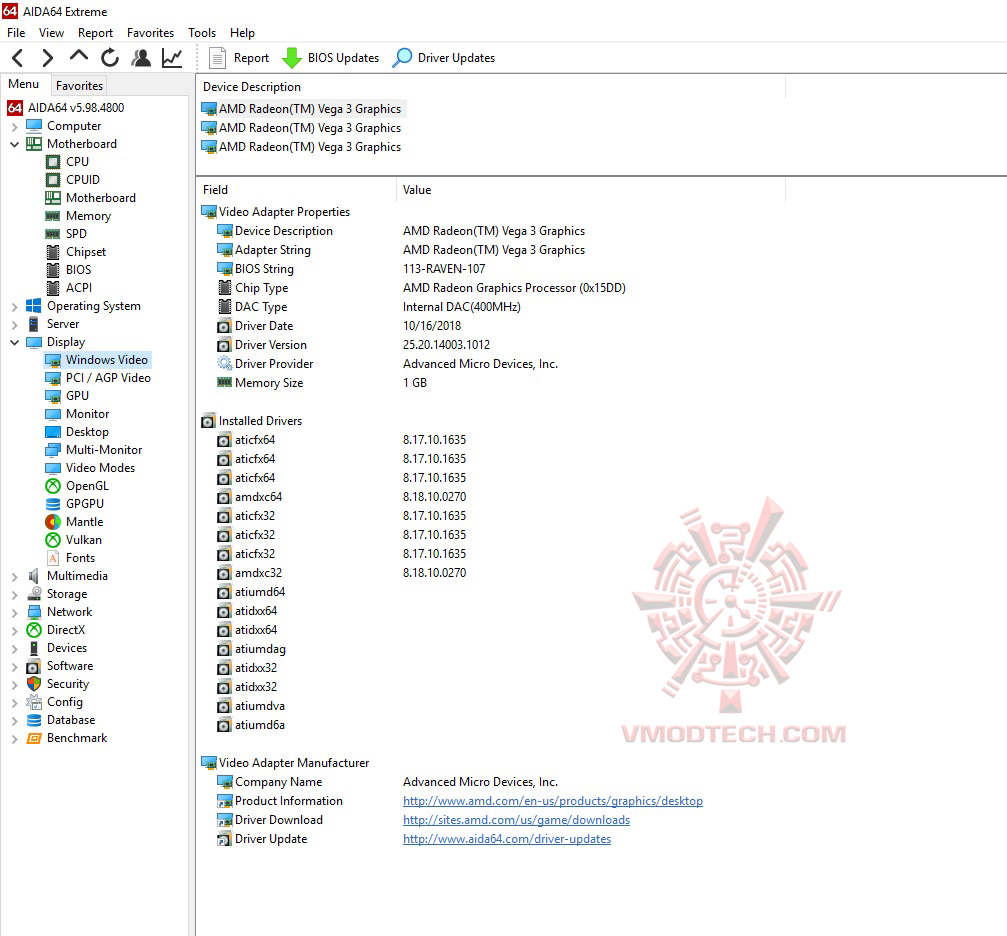Open the Help menu
This screenshot has height=936, width=1007.
coord(242,33)
